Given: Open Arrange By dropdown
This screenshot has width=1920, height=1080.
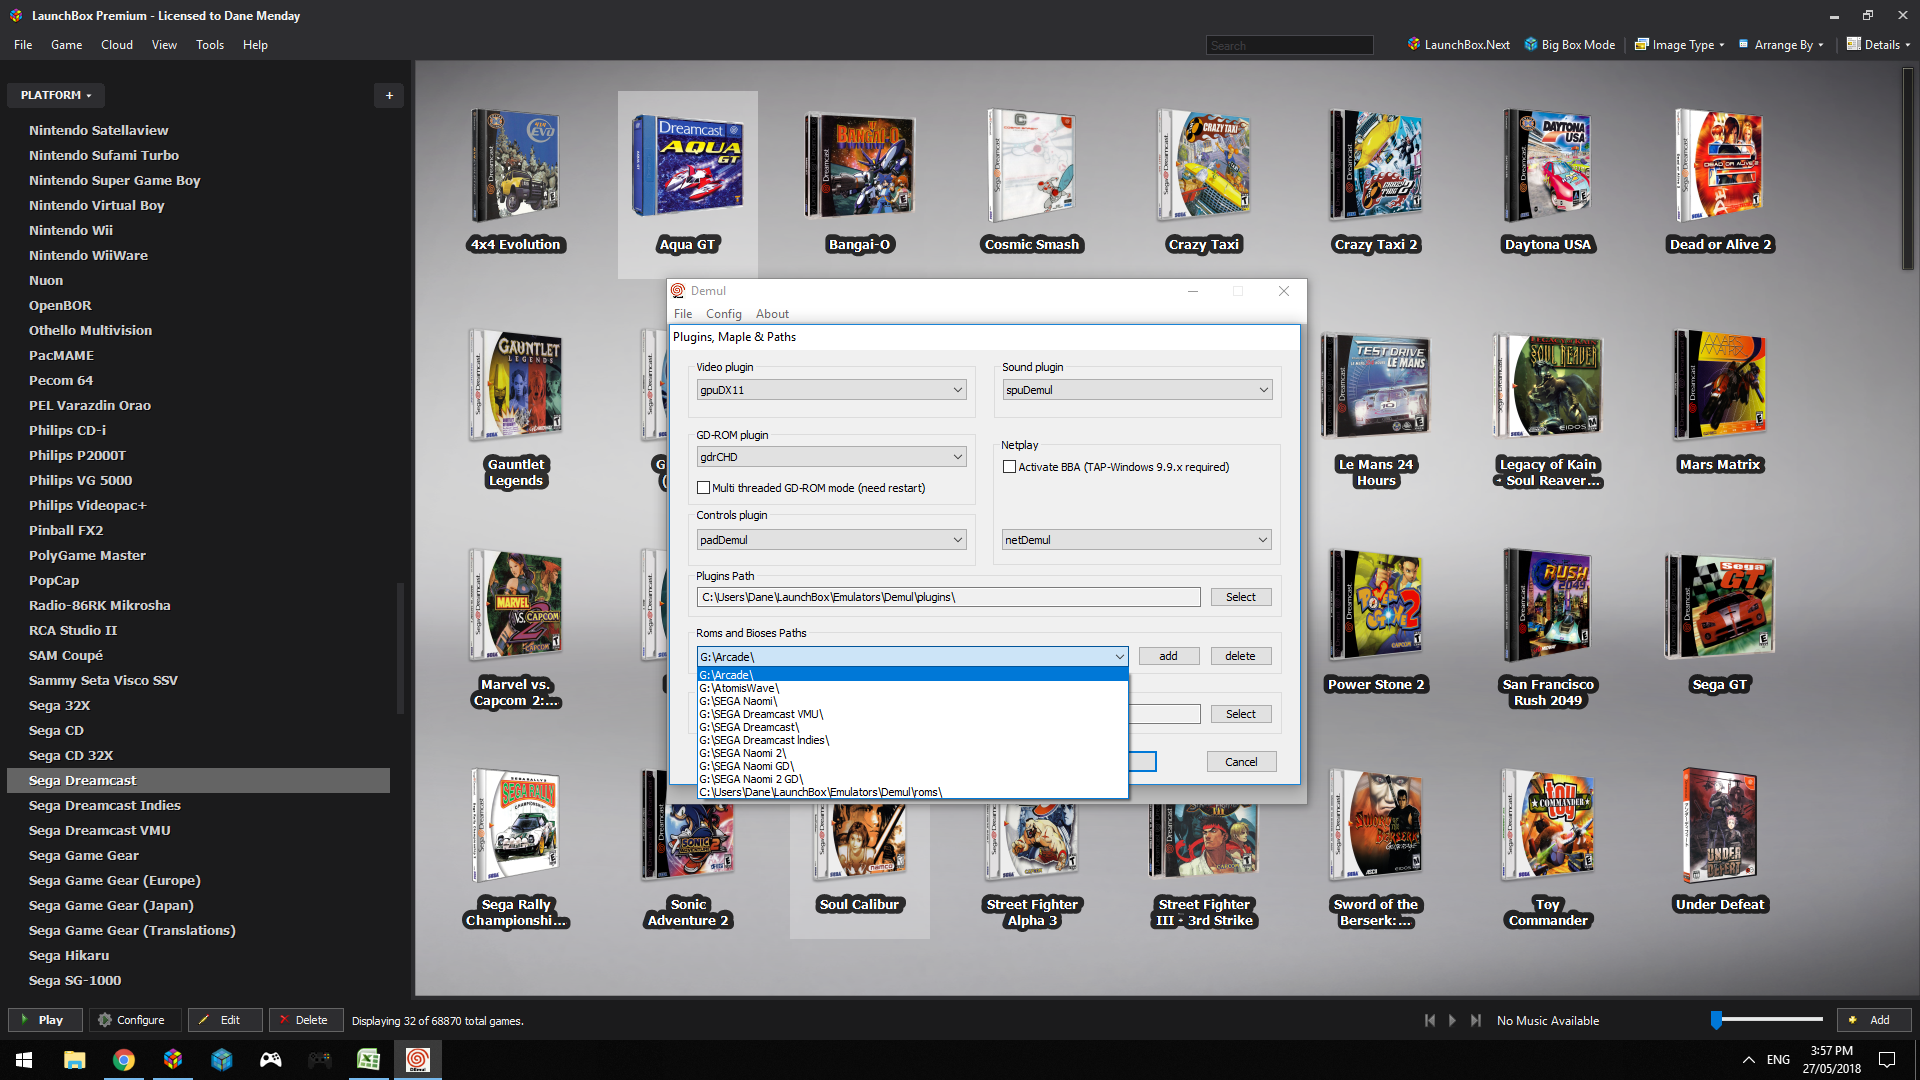Looking at the screenshot, I should point(1781,45).
